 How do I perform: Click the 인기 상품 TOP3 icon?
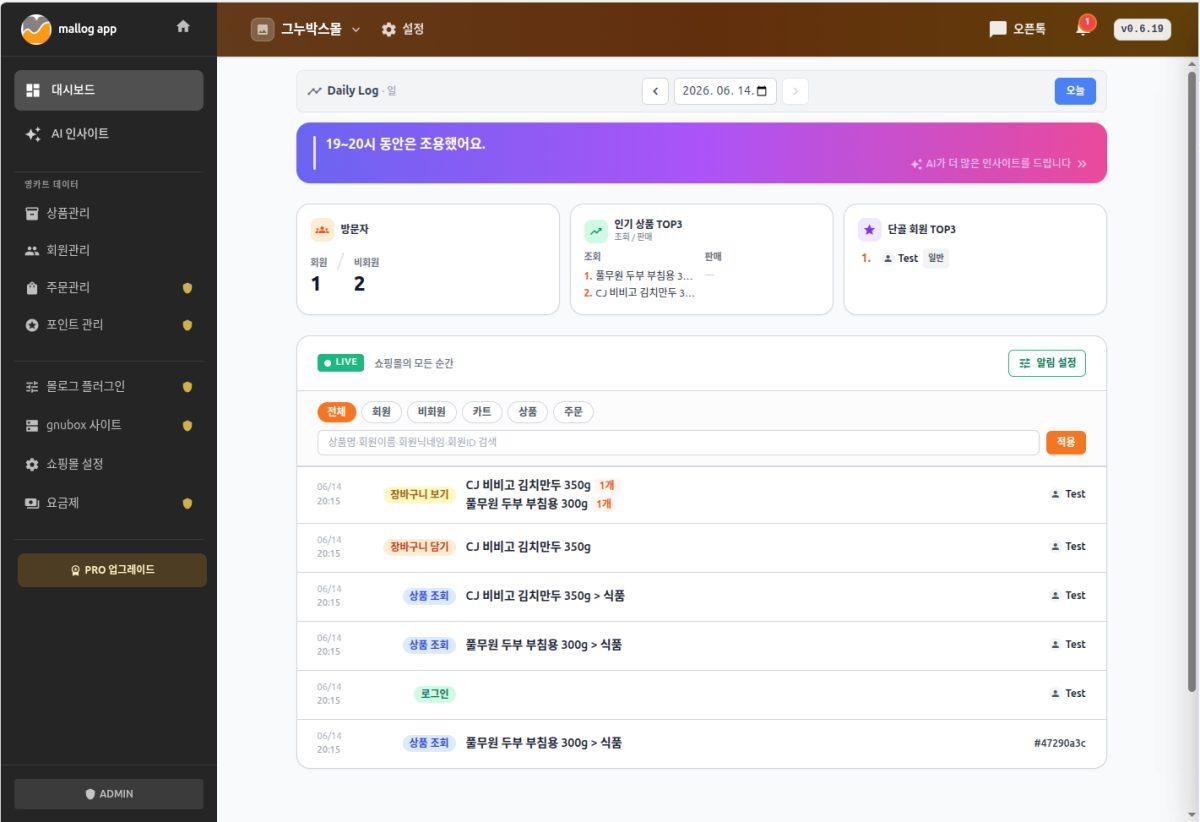(596, 230)
